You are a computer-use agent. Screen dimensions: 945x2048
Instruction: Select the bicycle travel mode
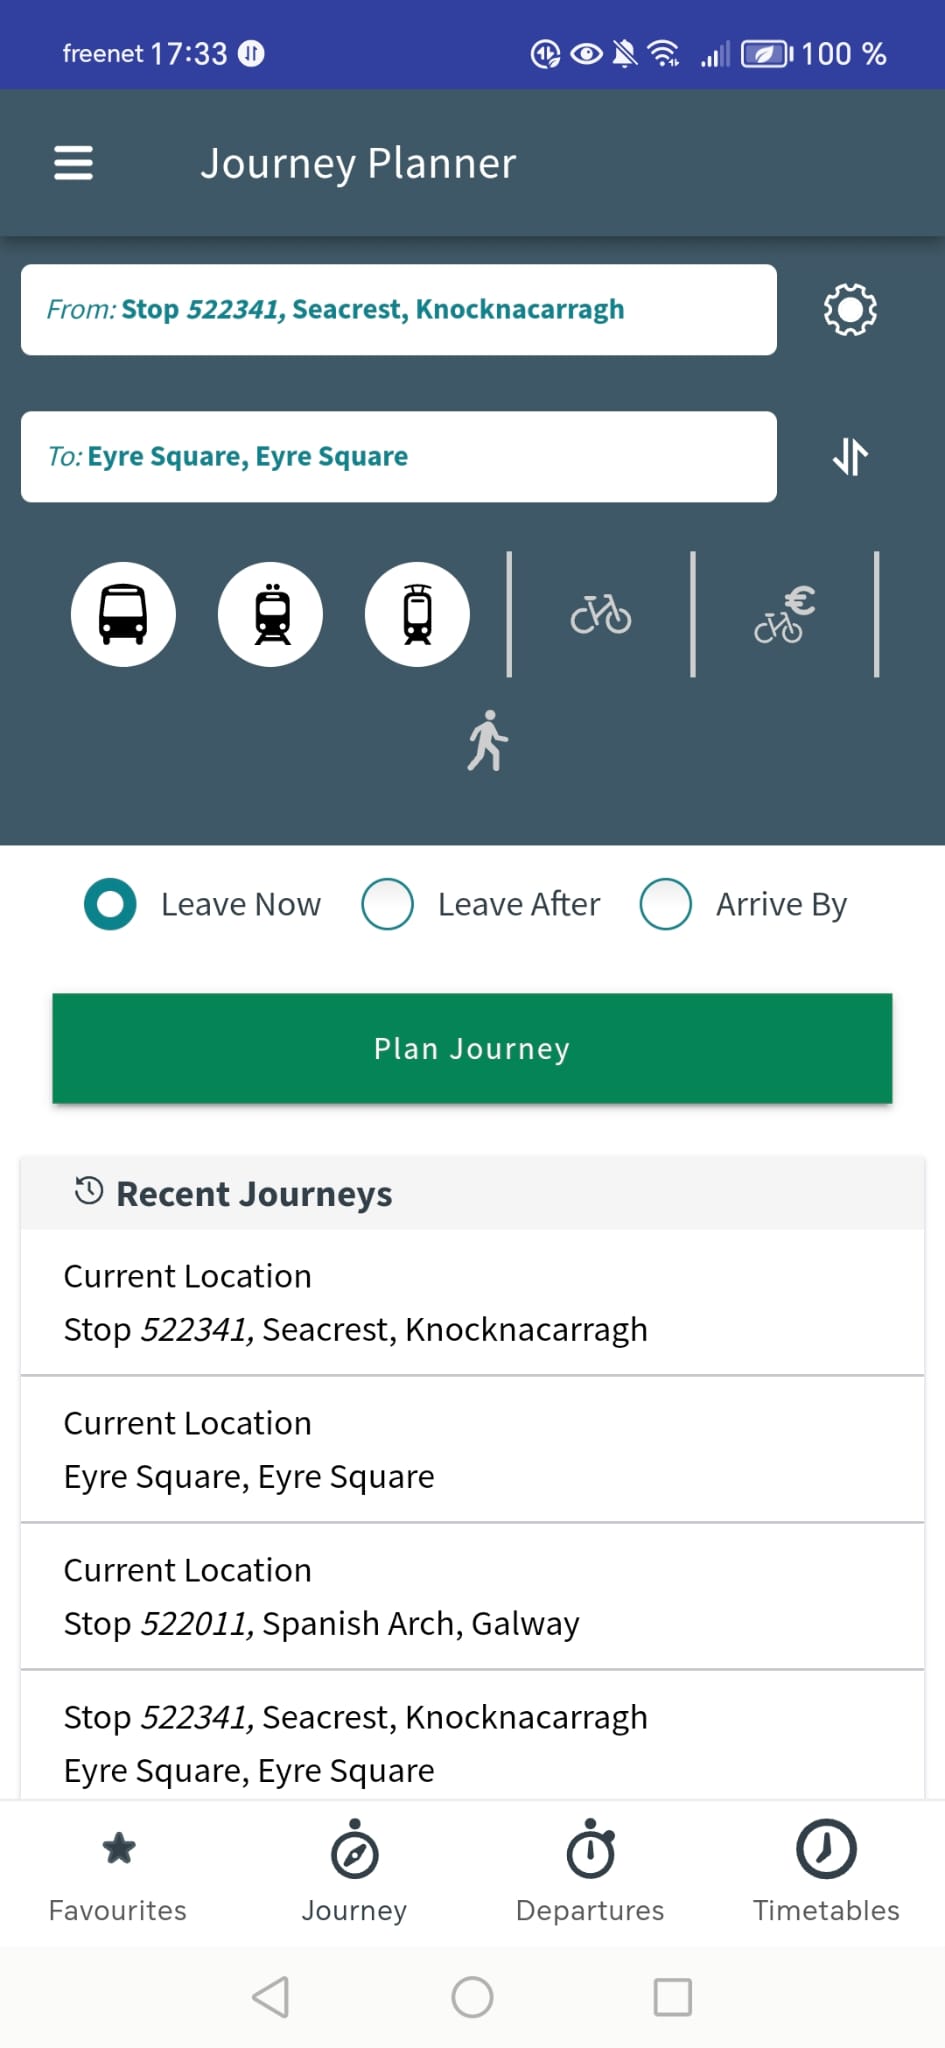(x=601, y=614)
